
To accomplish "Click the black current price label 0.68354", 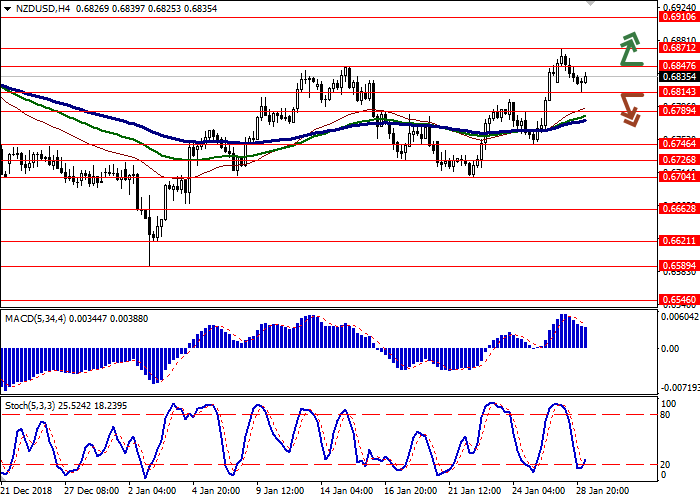I will point(678,76).
